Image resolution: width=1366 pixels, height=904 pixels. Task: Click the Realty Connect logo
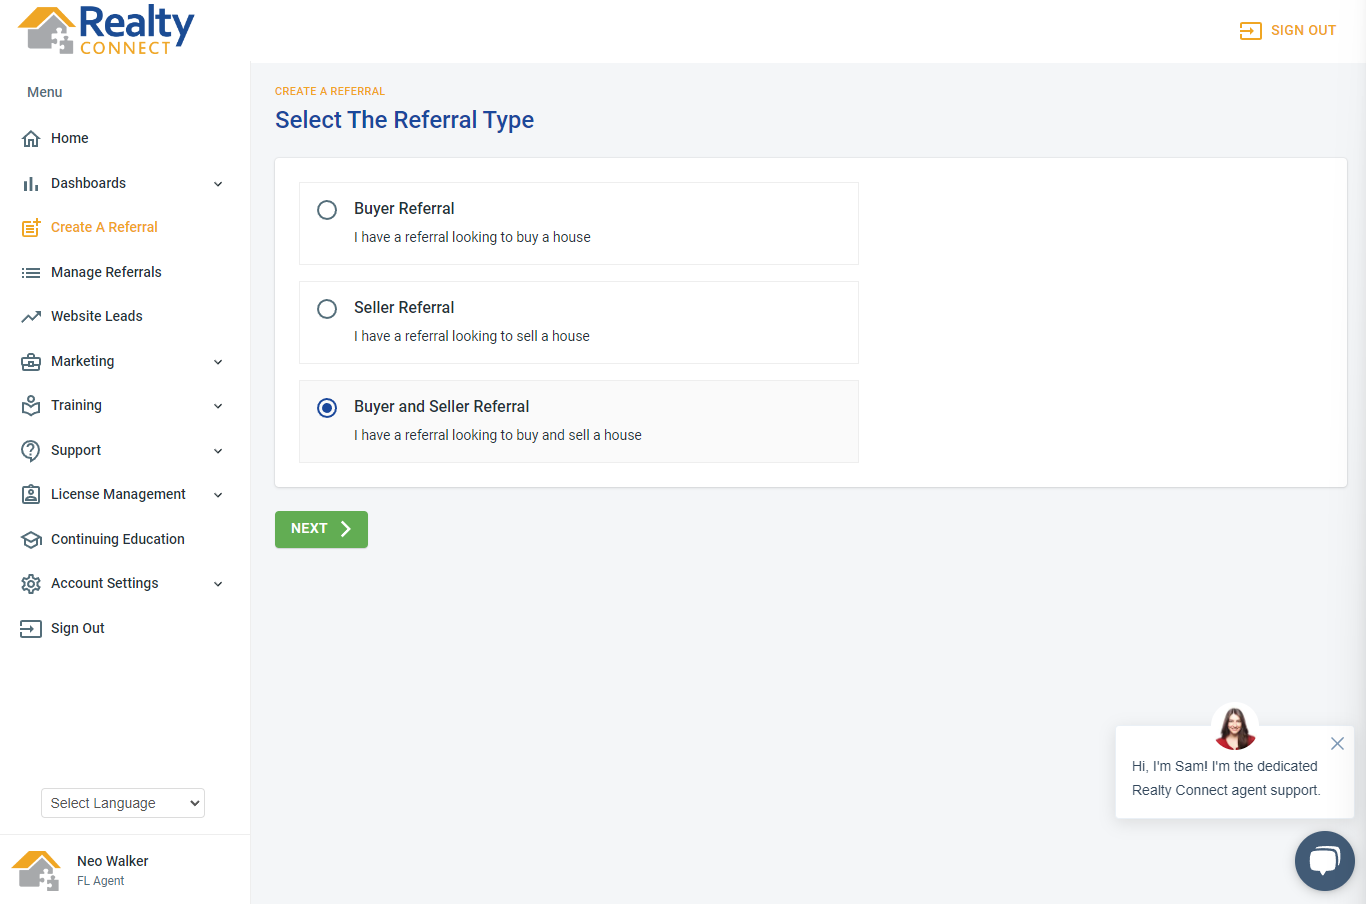coord(107,30)
